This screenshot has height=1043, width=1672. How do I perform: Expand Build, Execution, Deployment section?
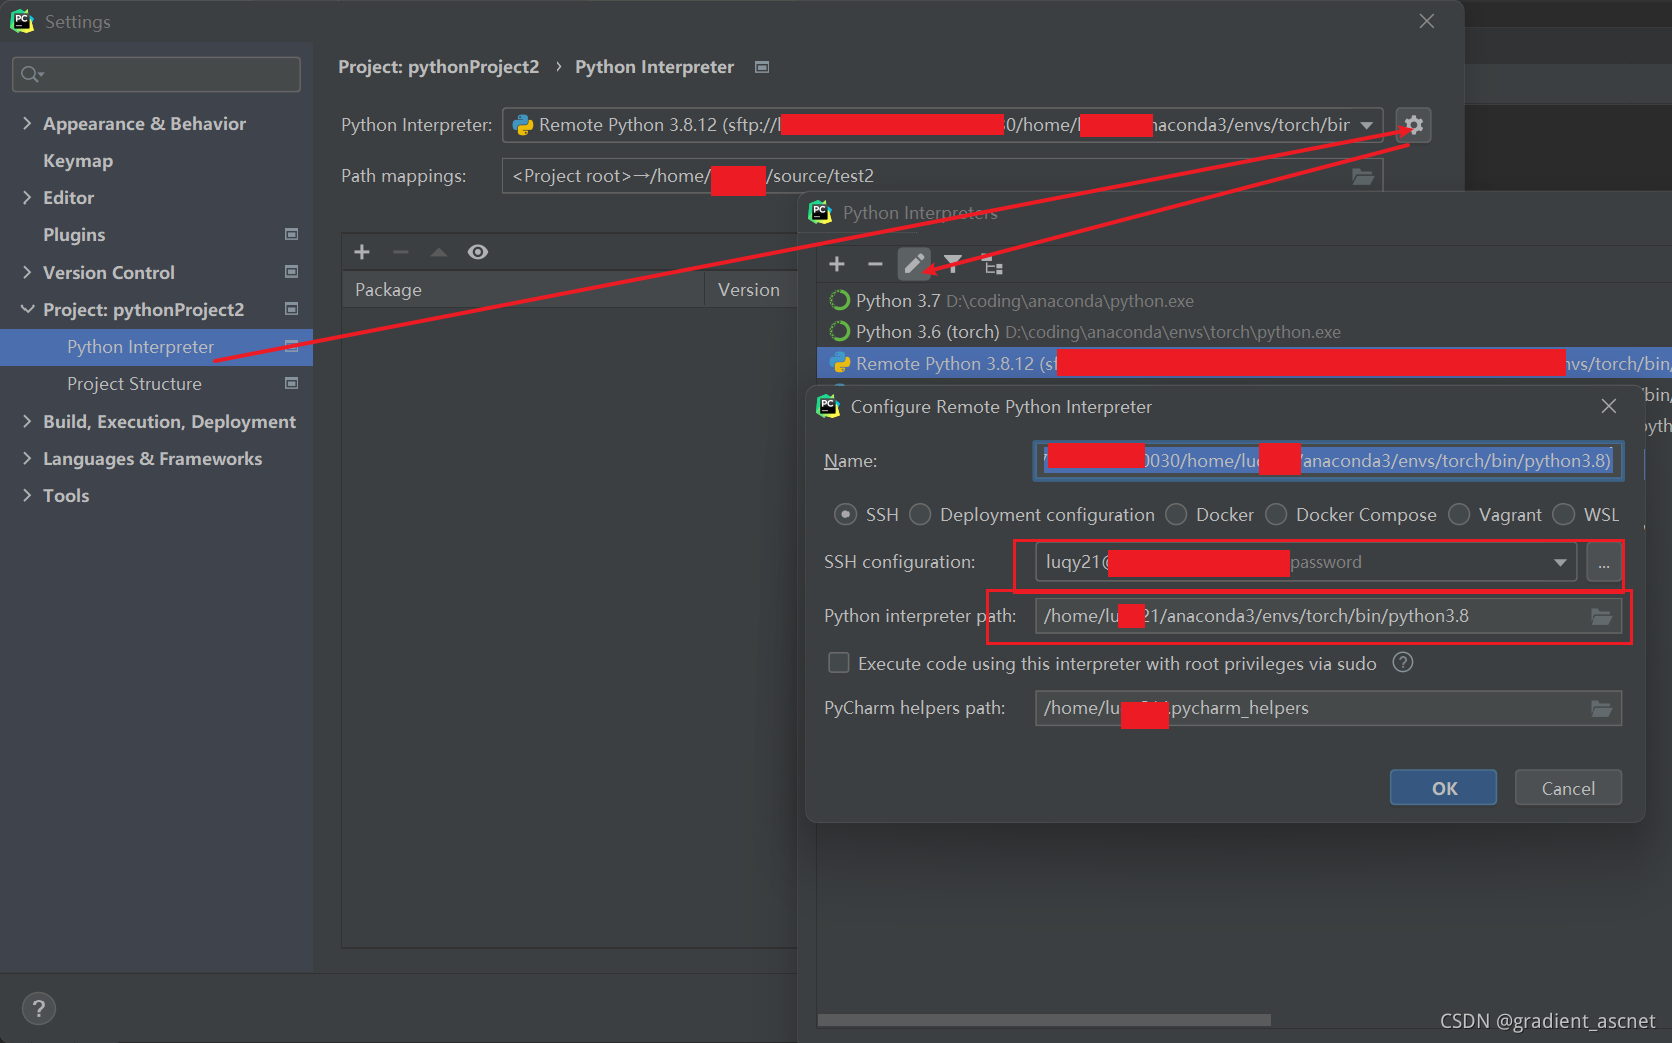tap(27, 421)
